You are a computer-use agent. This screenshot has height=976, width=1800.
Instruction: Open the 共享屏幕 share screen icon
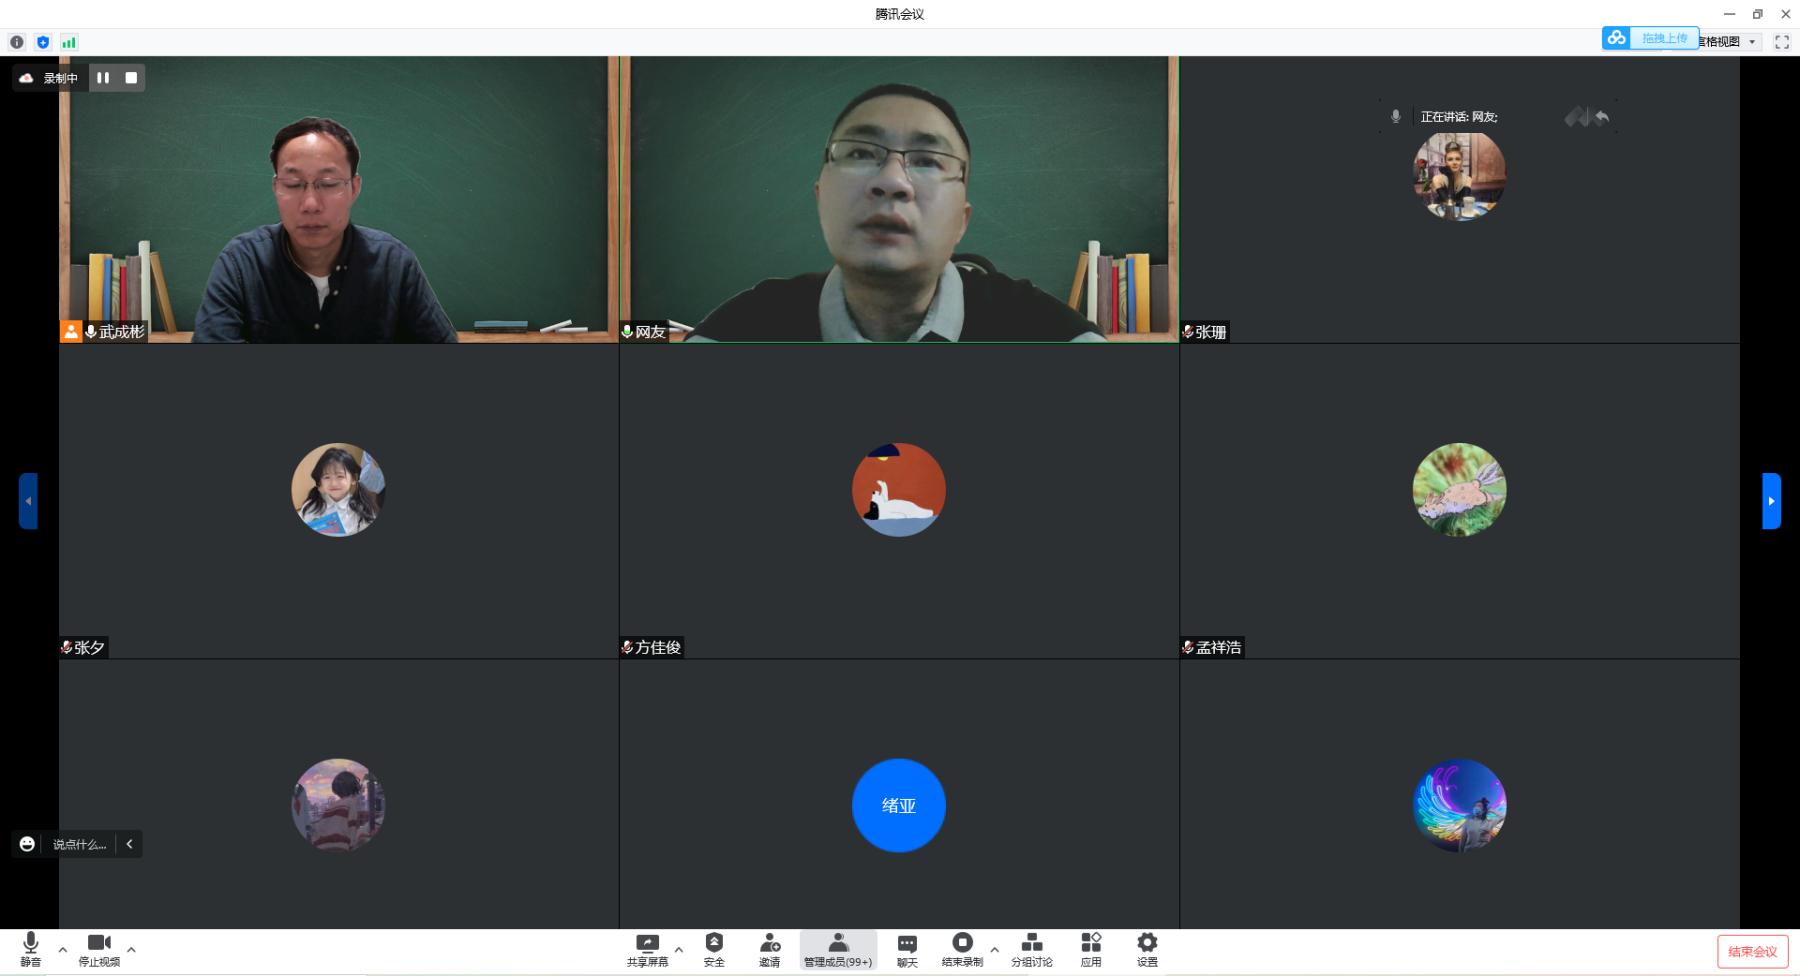pyautogui.click(x=647, y=949)
